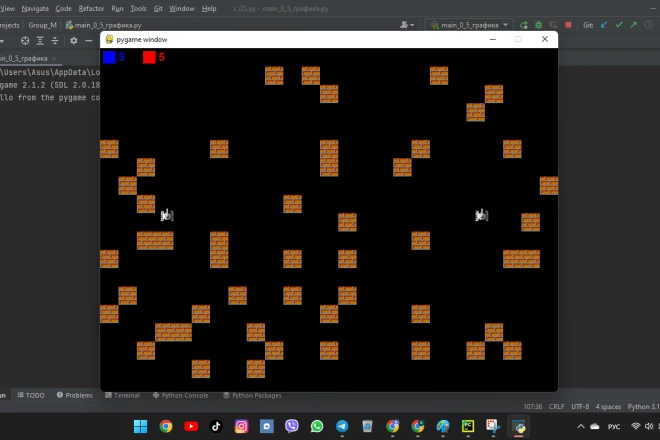
Task: Open the TODO tool window
Action: coord(31,395)
